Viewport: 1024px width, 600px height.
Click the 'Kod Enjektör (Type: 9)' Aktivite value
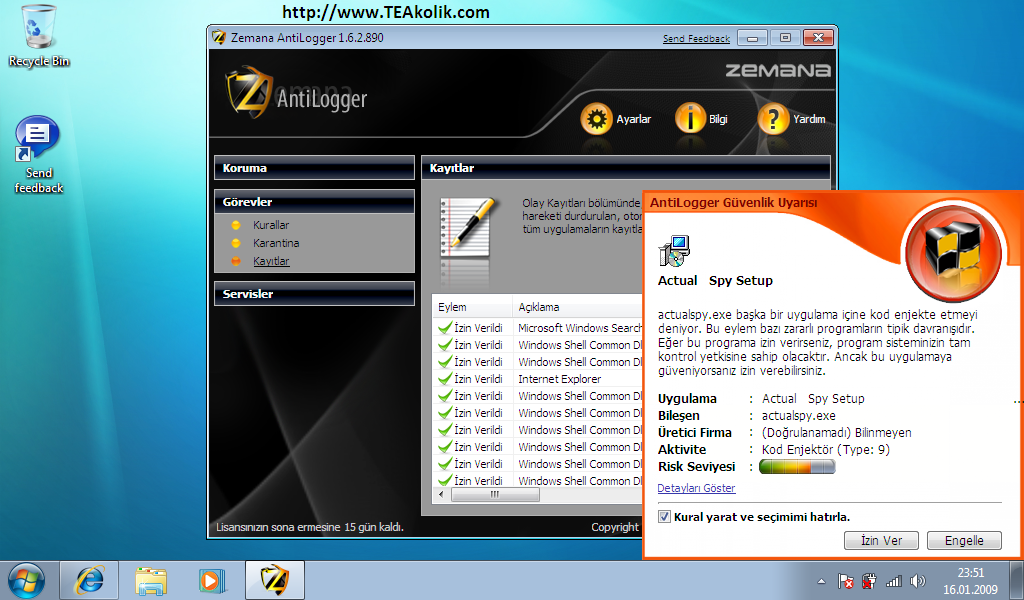pos(825,450)
